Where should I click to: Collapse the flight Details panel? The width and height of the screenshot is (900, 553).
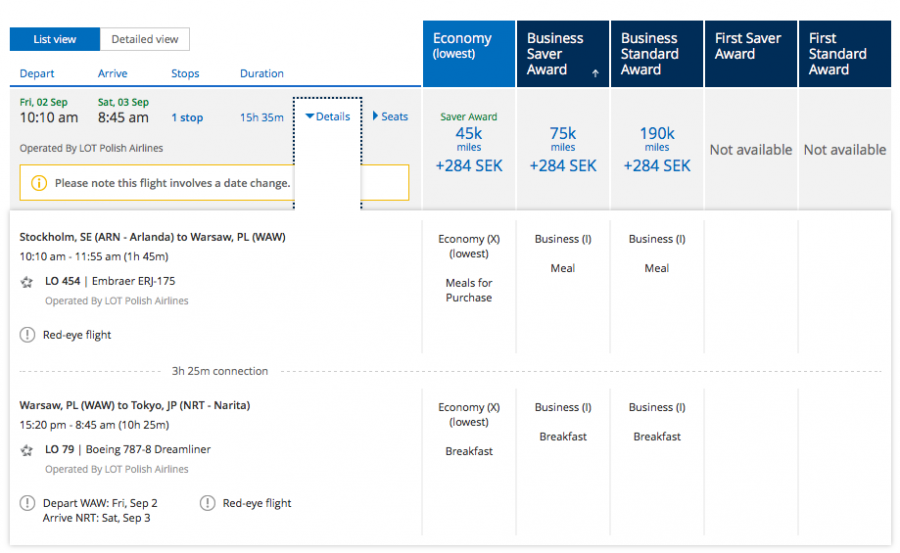point(327,116)
